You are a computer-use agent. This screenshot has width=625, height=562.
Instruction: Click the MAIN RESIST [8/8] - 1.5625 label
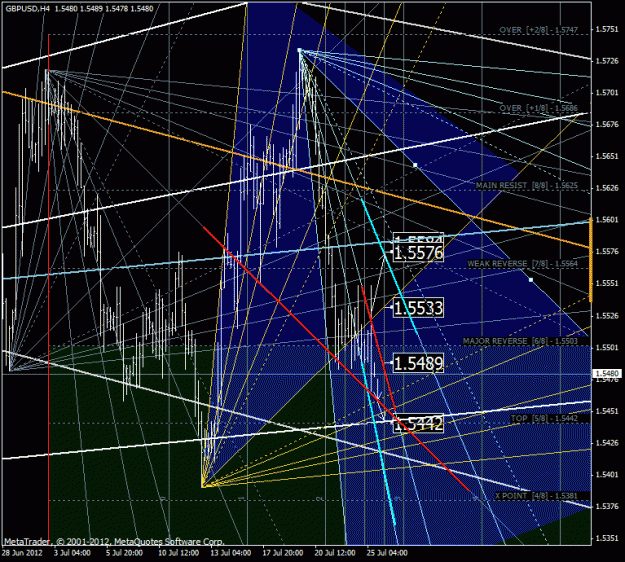[x=527, y=185]
